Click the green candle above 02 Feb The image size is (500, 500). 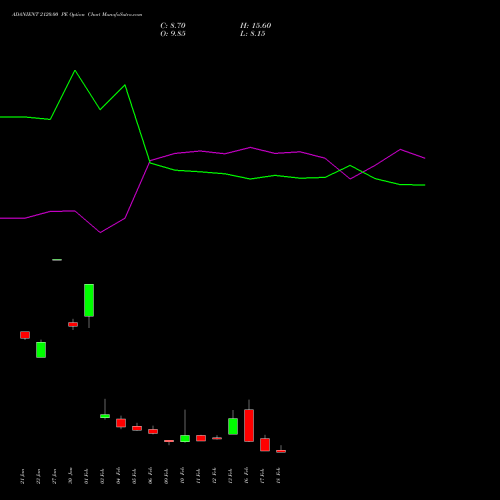pyautogui.click(x=105, y=416)
